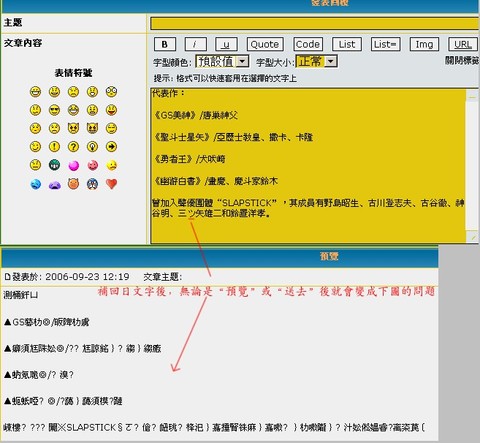Insert the razz tongue-out smiley
Image resolution: width=480 pixels, height=443 pixels.
[x=111, y=110]
